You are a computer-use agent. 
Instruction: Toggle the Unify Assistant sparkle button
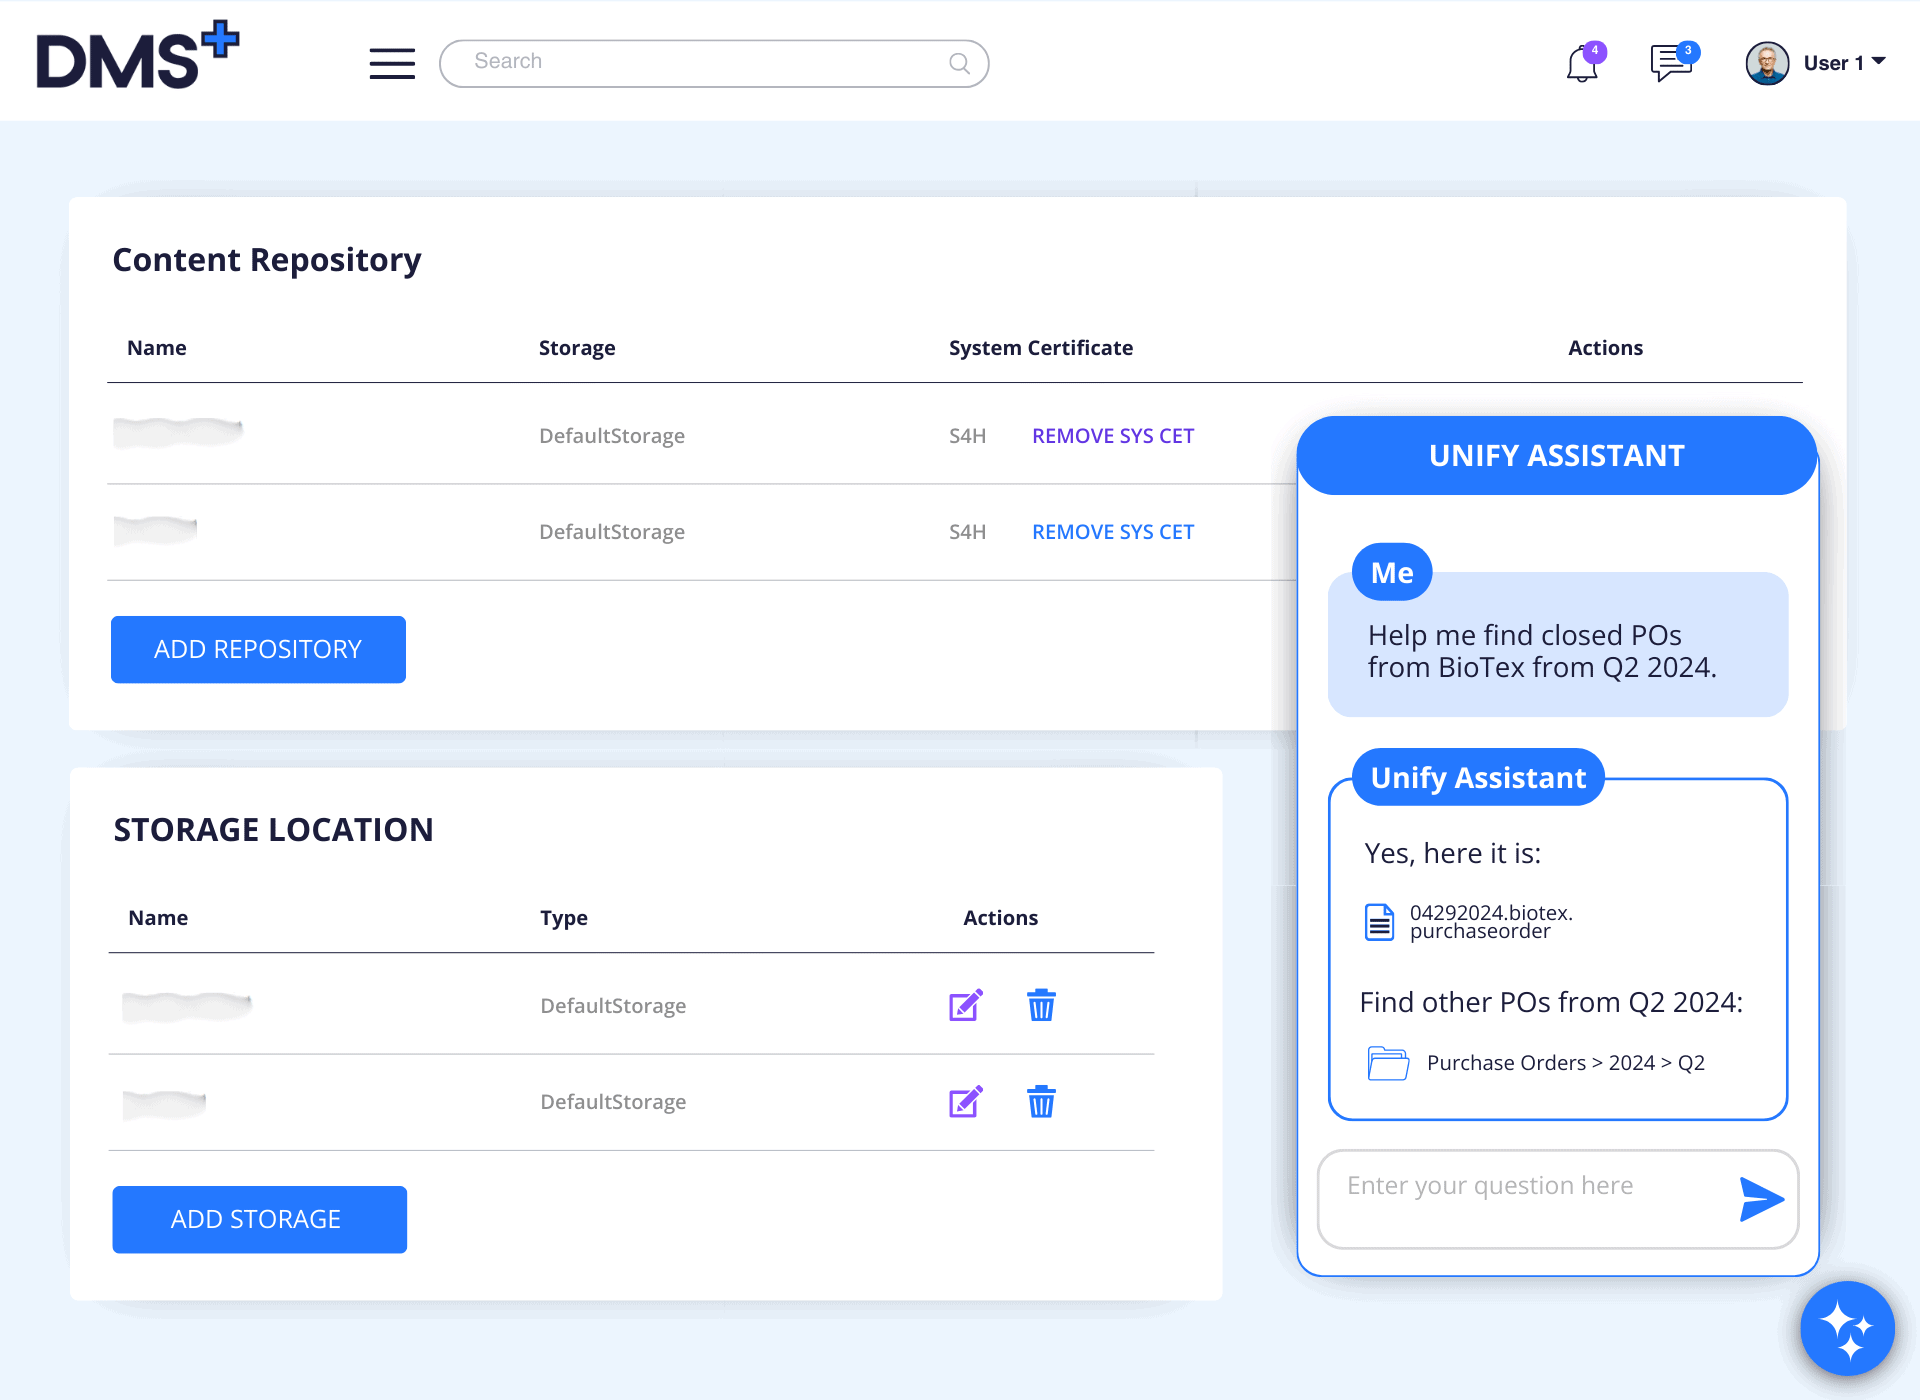point(1847,1328)
